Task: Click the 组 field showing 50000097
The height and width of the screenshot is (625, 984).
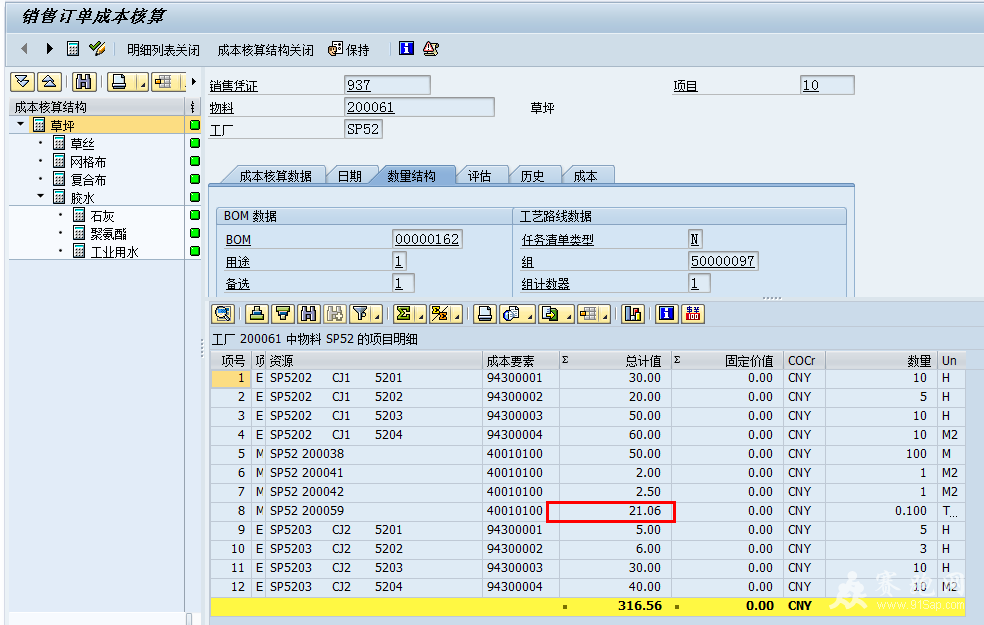Action: tap(723, 261)
